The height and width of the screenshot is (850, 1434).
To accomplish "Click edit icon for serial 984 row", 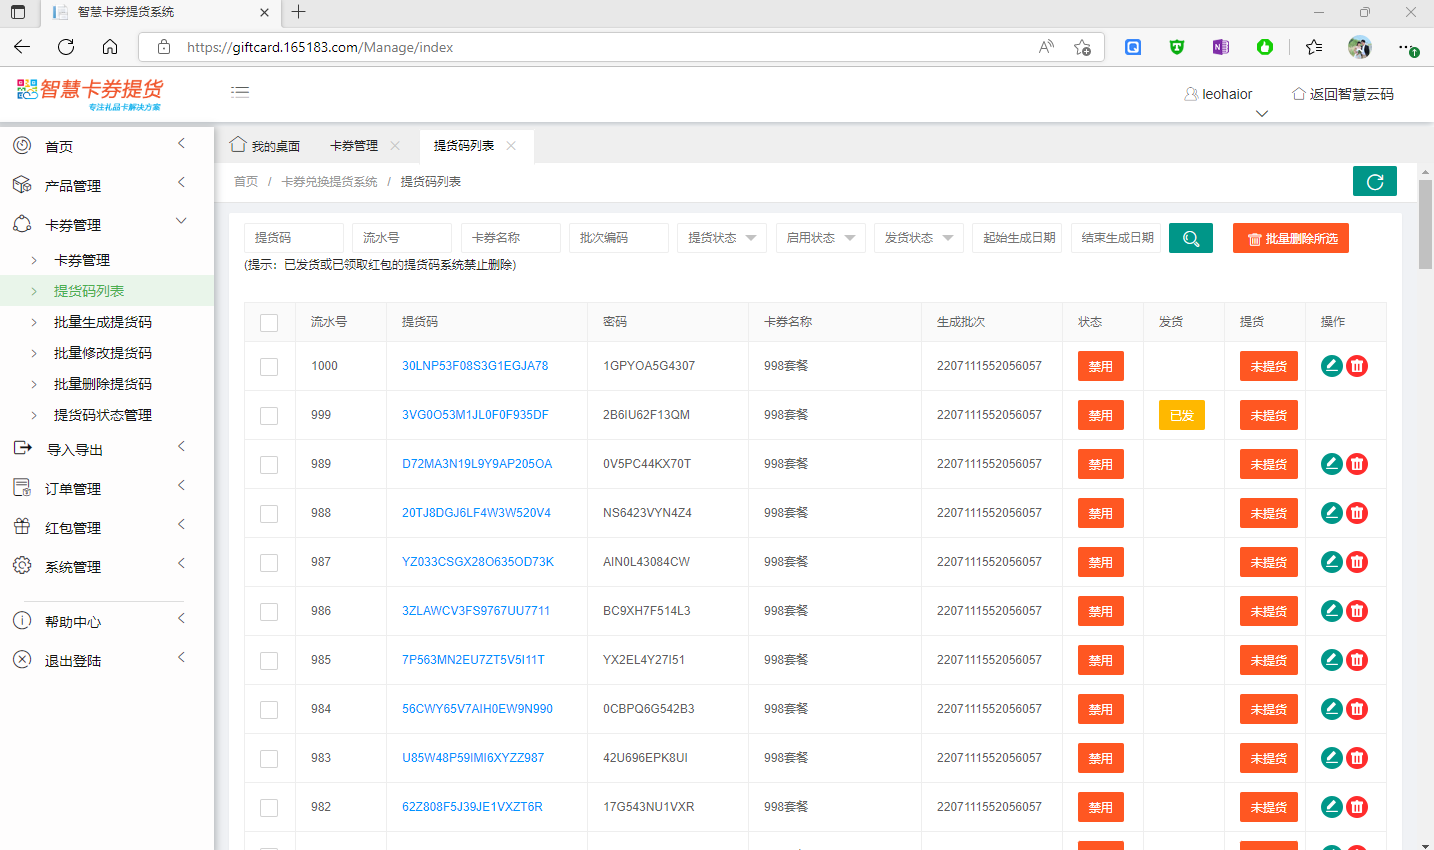I will 1331,709.
